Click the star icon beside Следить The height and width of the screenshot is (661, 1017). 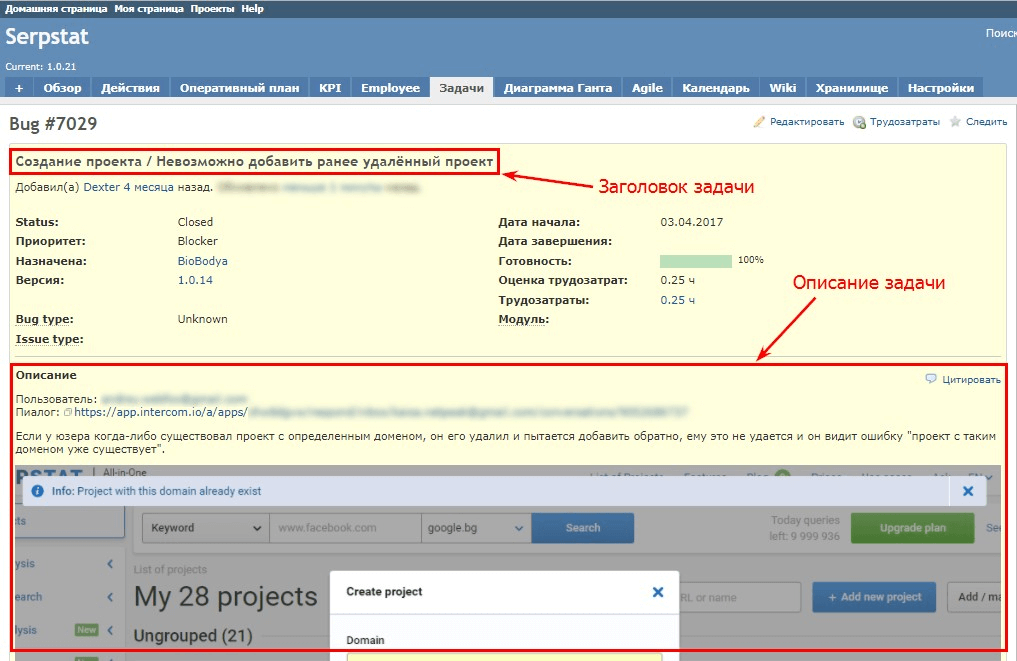point(955,121)
